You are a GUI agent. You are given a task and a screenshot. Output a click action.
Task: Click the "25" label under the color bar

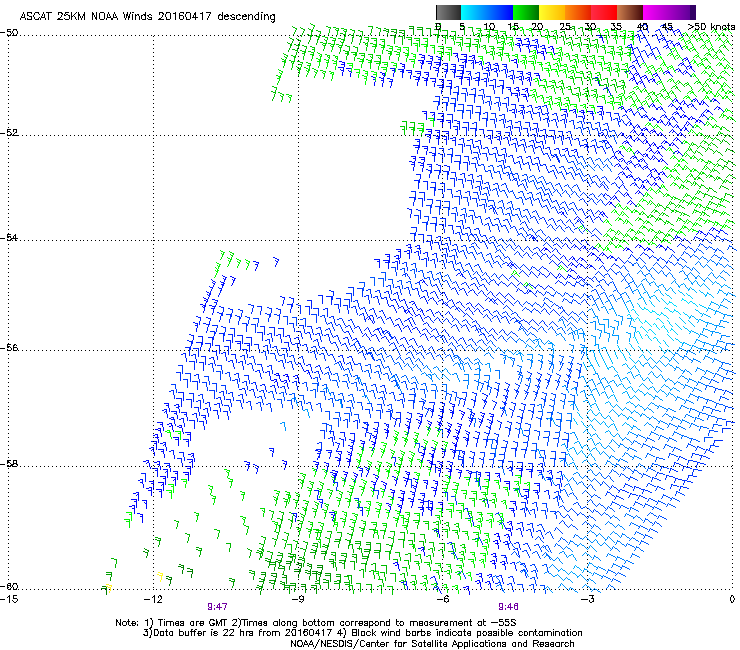(564, 27)
